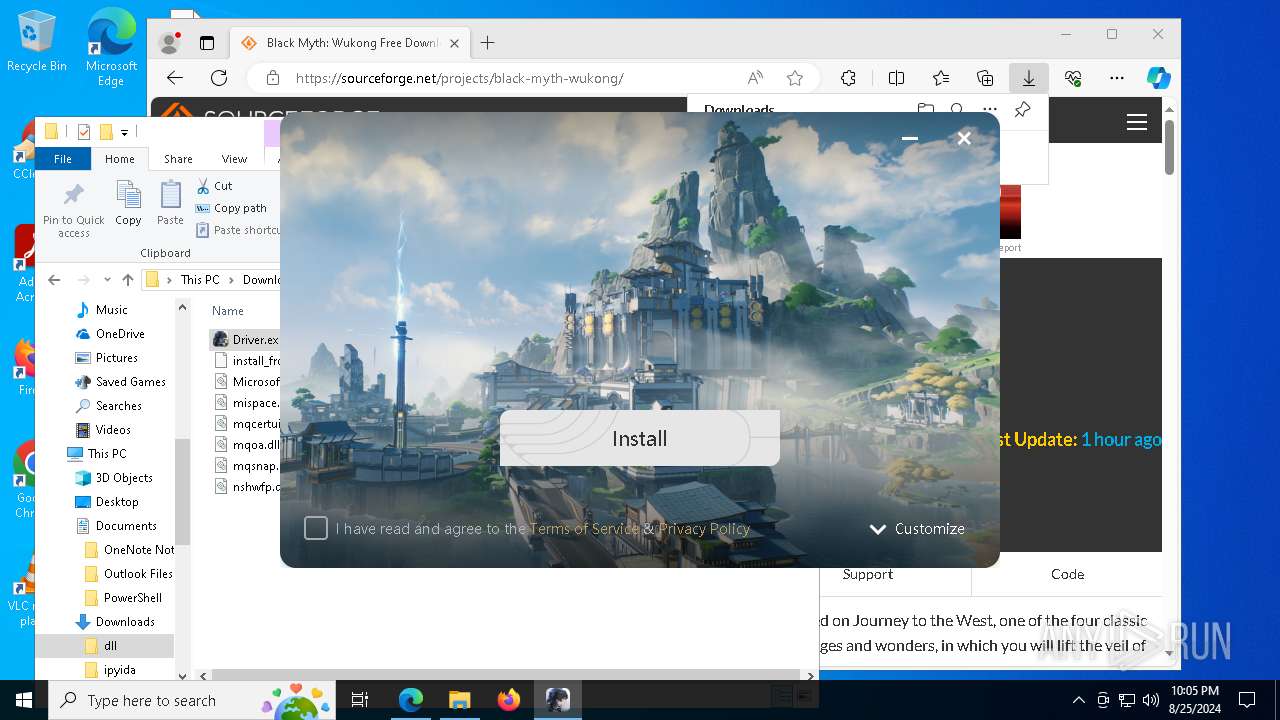
Task: Expand the Customize options in installer
Action: pos(917,529)
